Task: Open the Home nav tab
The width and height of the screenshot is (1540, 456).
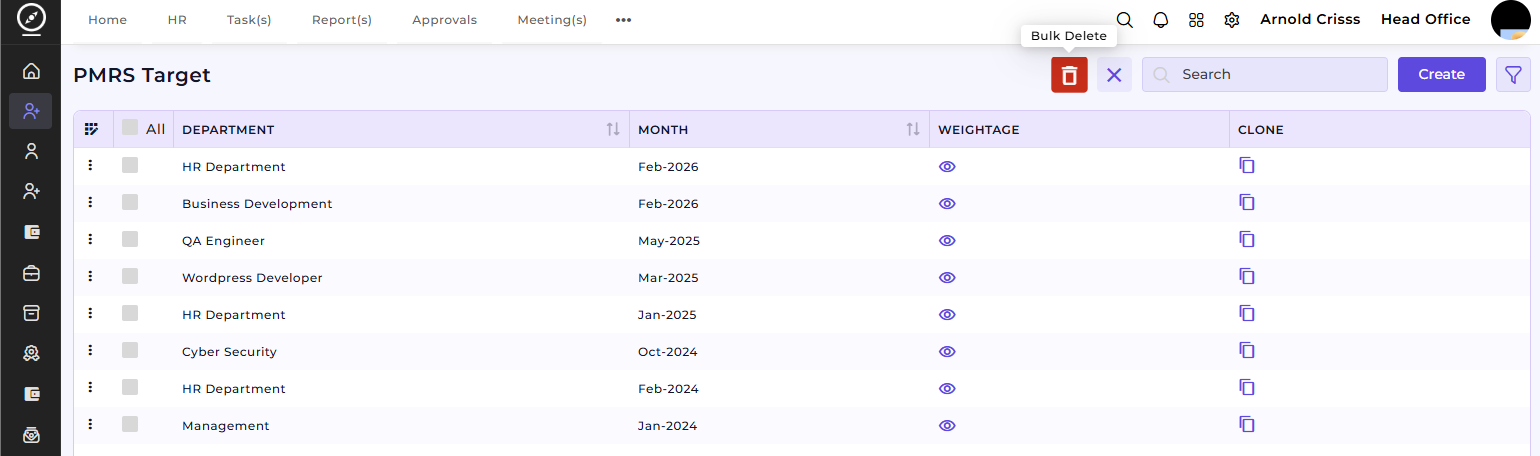Action: 108,20
